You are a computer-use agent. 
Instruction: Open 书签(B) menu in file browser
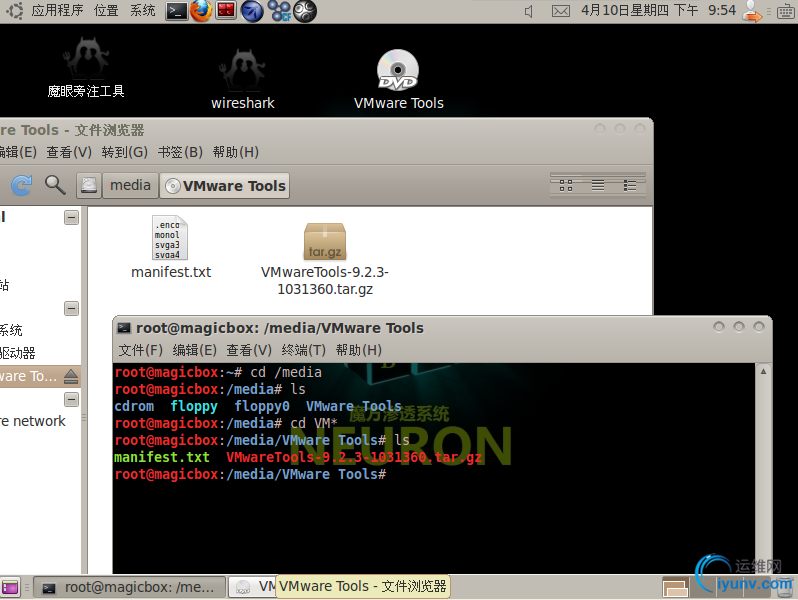coord(180,152)
